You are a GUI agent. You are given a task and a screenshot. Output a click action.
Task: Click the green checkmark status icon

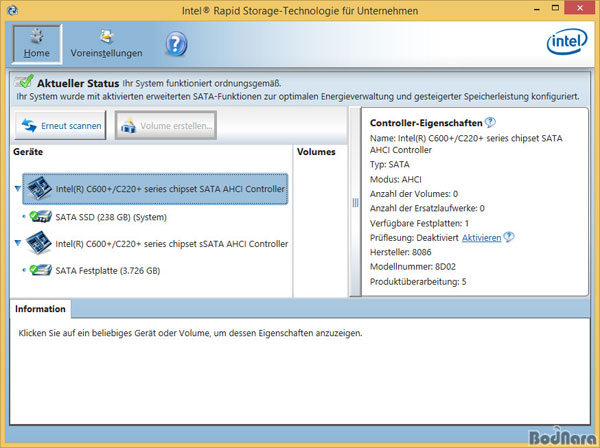point(24,82)
